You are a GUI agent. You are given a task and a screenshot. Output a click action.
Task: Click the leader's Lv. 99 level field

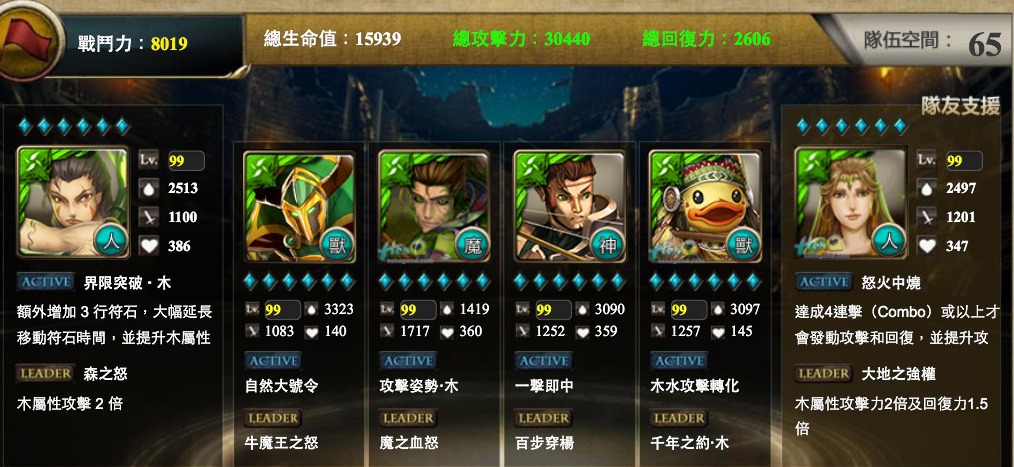(x=186, y=161)
